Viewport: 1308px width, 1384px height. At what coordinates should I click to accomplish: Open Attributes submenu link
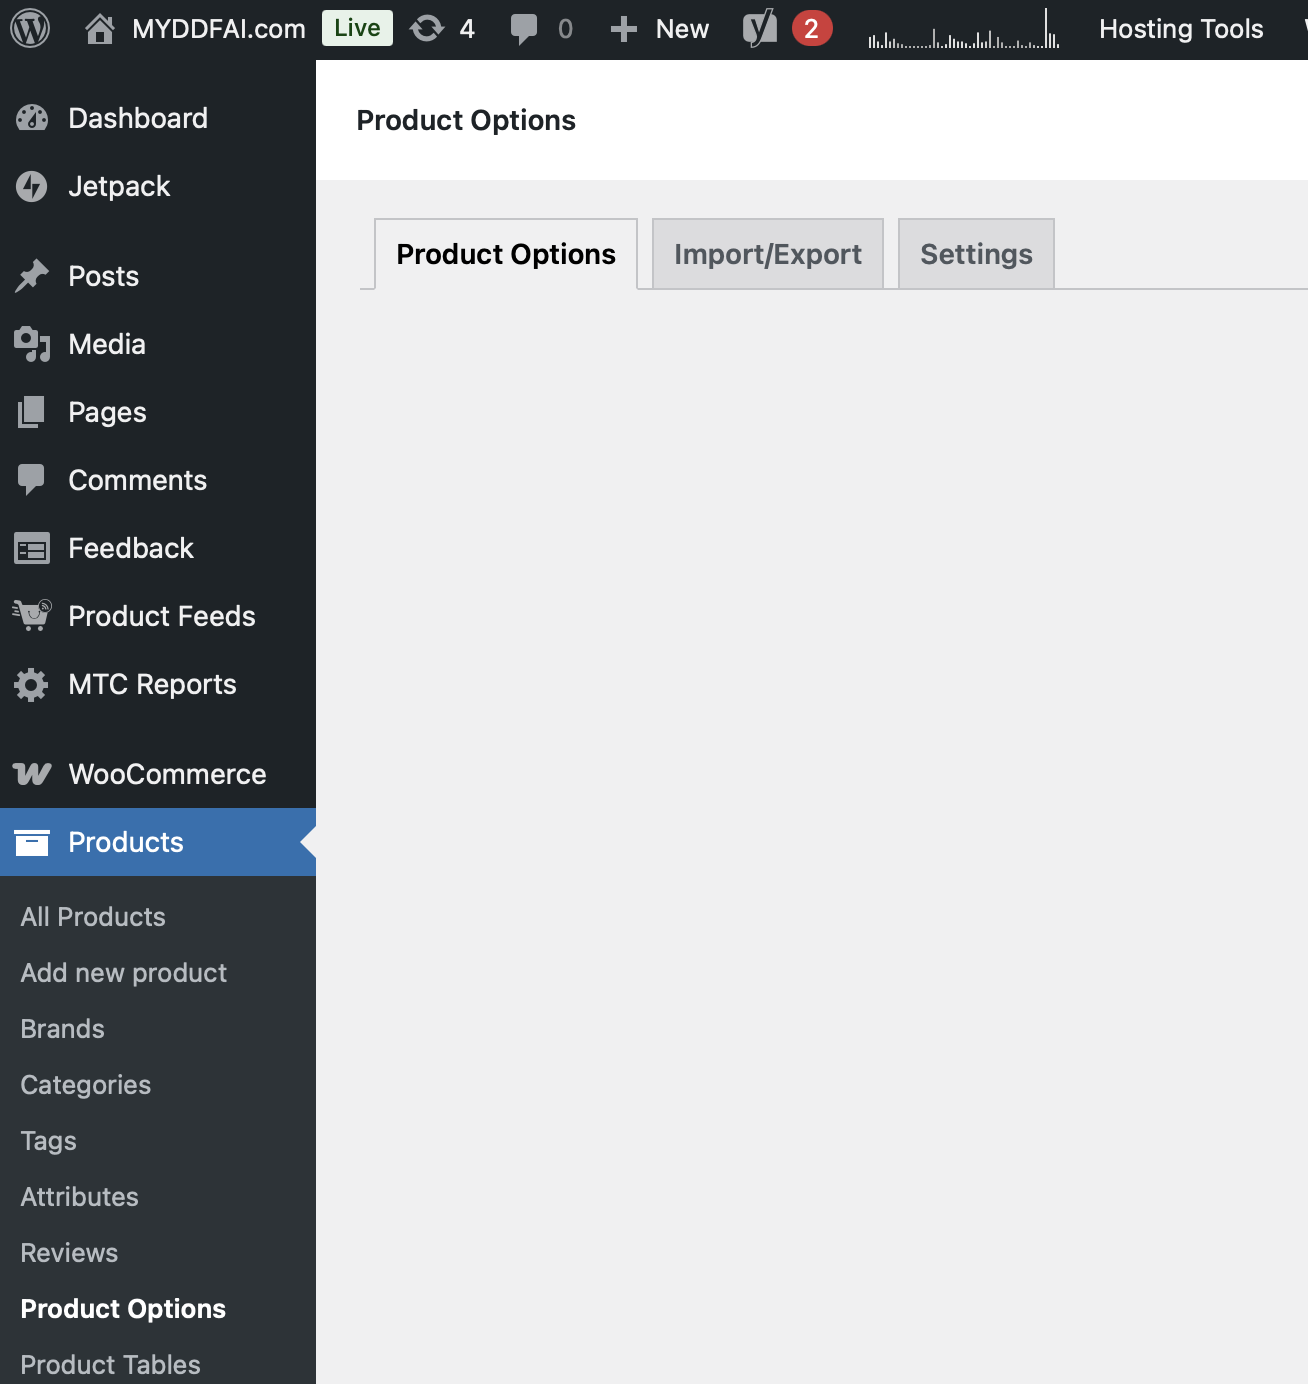point(80,1197)
